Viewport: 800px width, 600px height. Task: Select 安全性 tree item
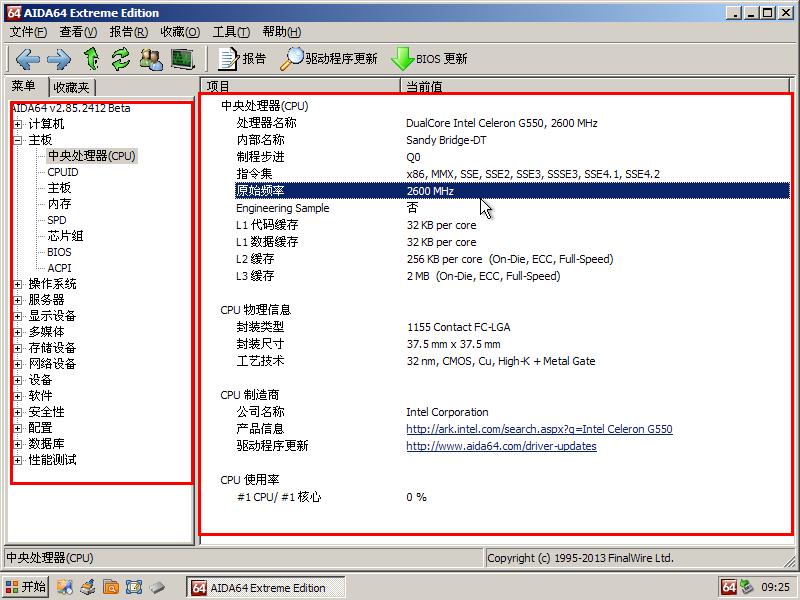coord(46,412)
